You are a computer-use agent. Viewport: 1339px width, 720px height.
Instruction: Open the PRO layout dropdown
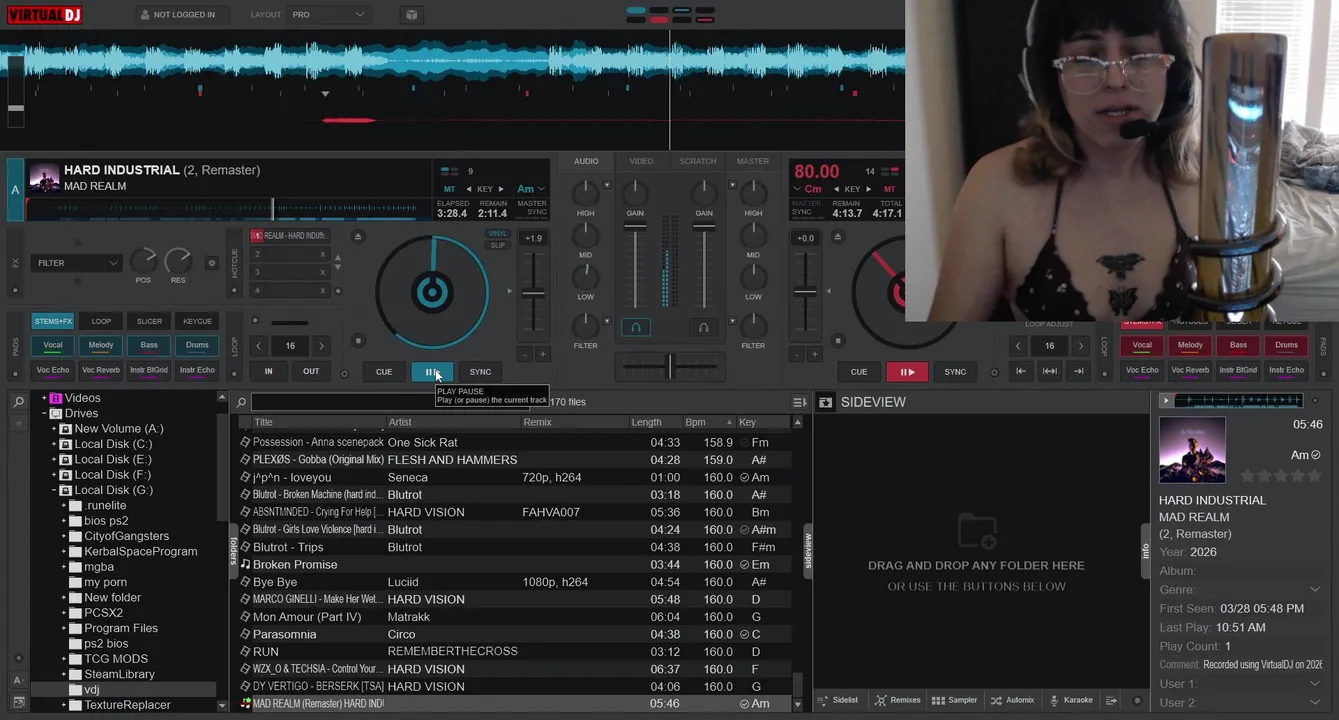[329, 15]
